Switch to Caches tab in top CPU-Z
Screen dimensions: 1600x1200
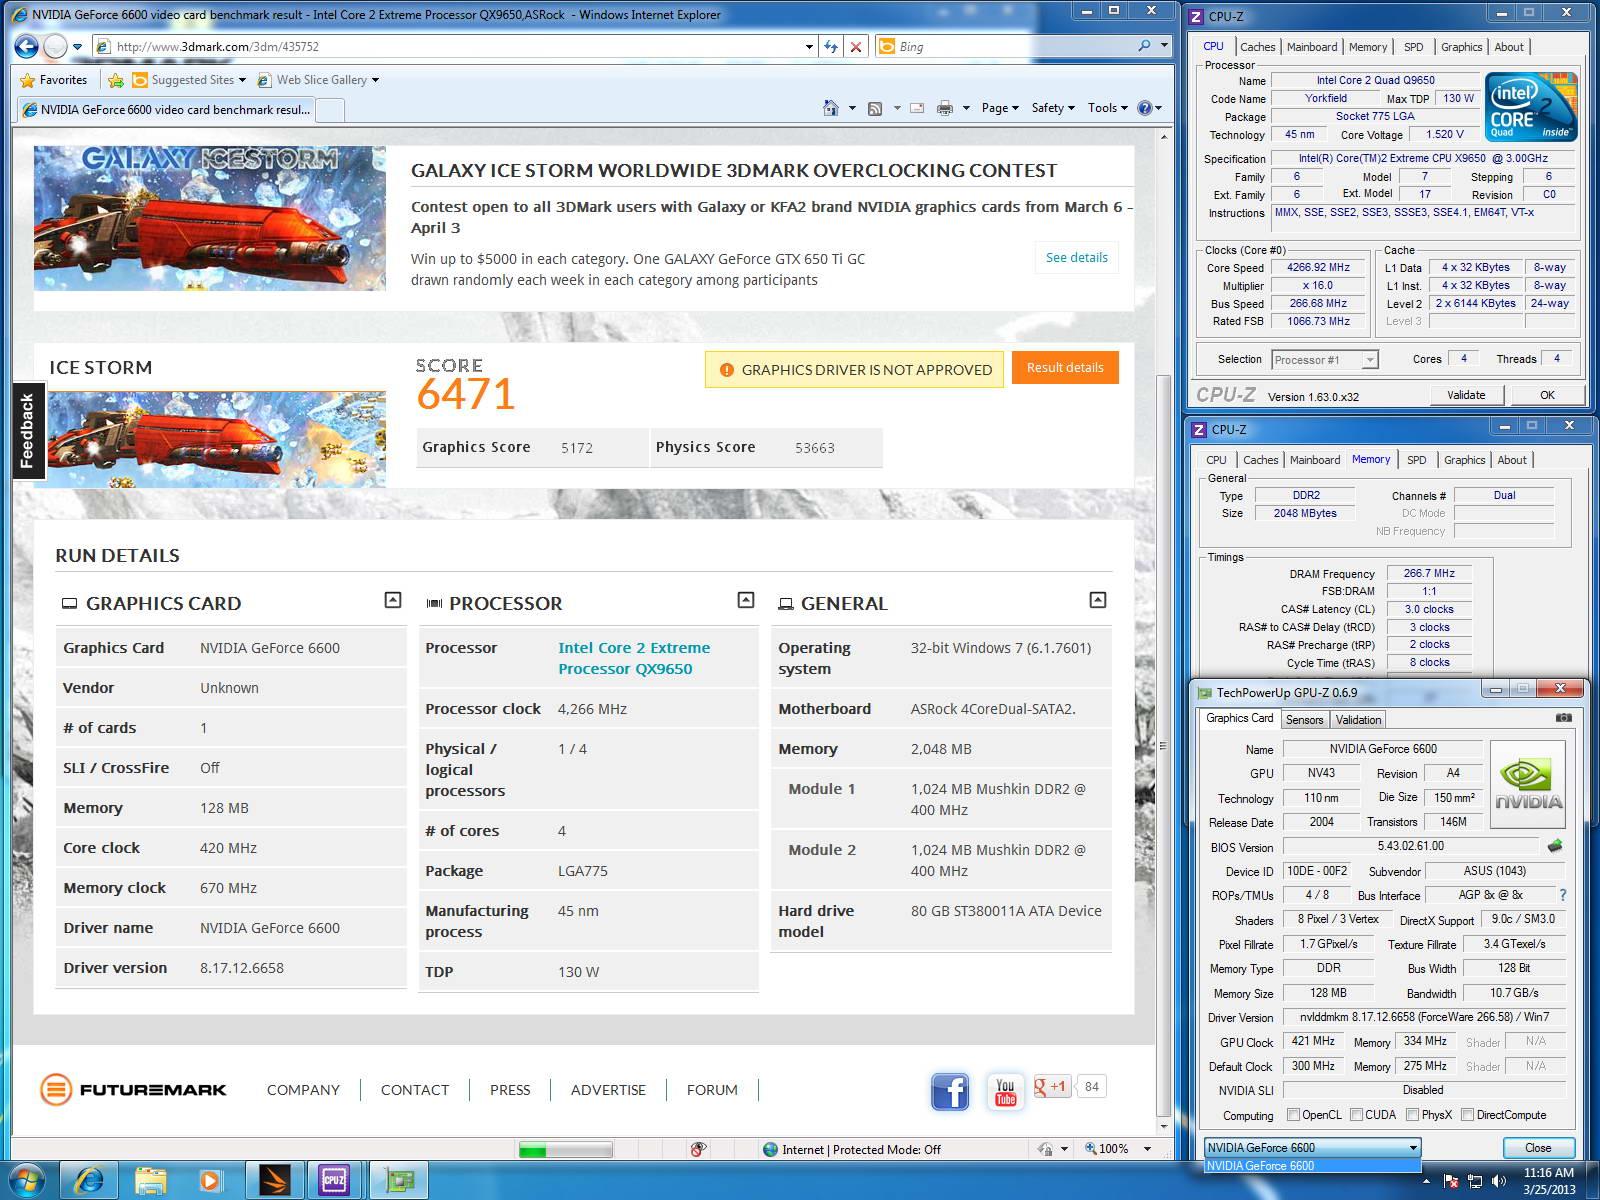tap(1257, 47)
